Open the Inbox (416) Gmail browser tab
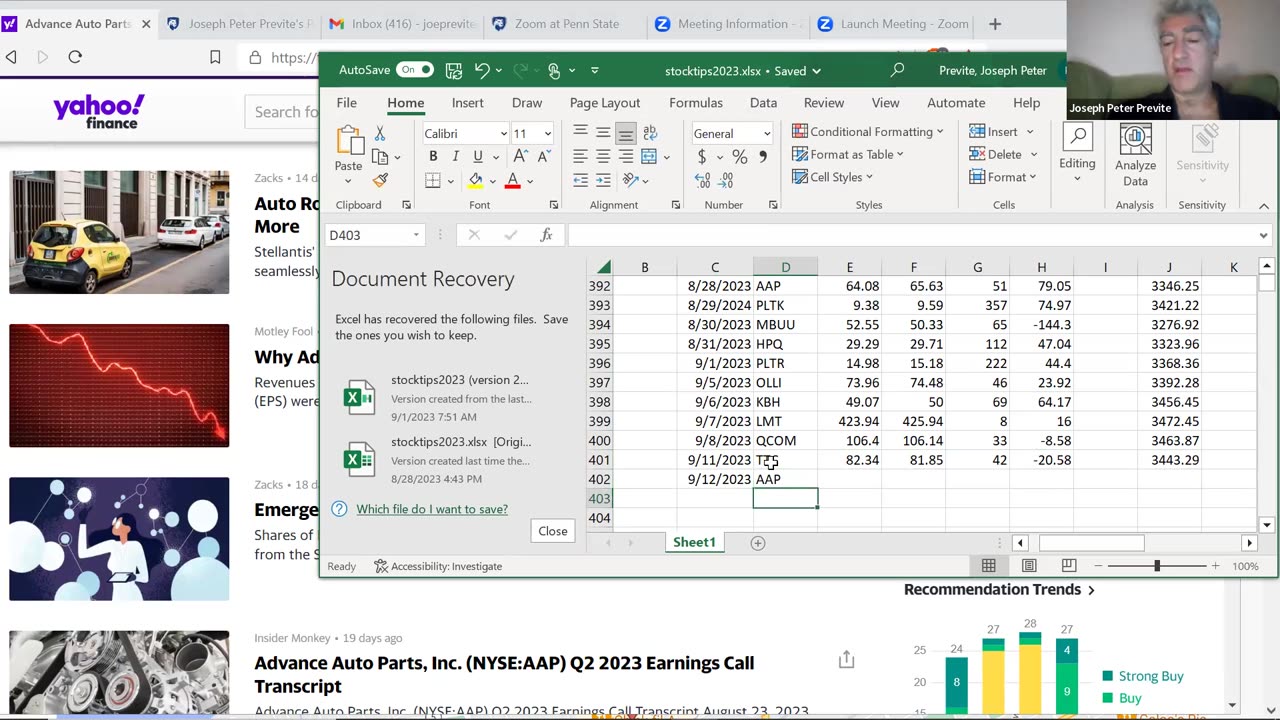1280x720 pixels. pos(402,24)
